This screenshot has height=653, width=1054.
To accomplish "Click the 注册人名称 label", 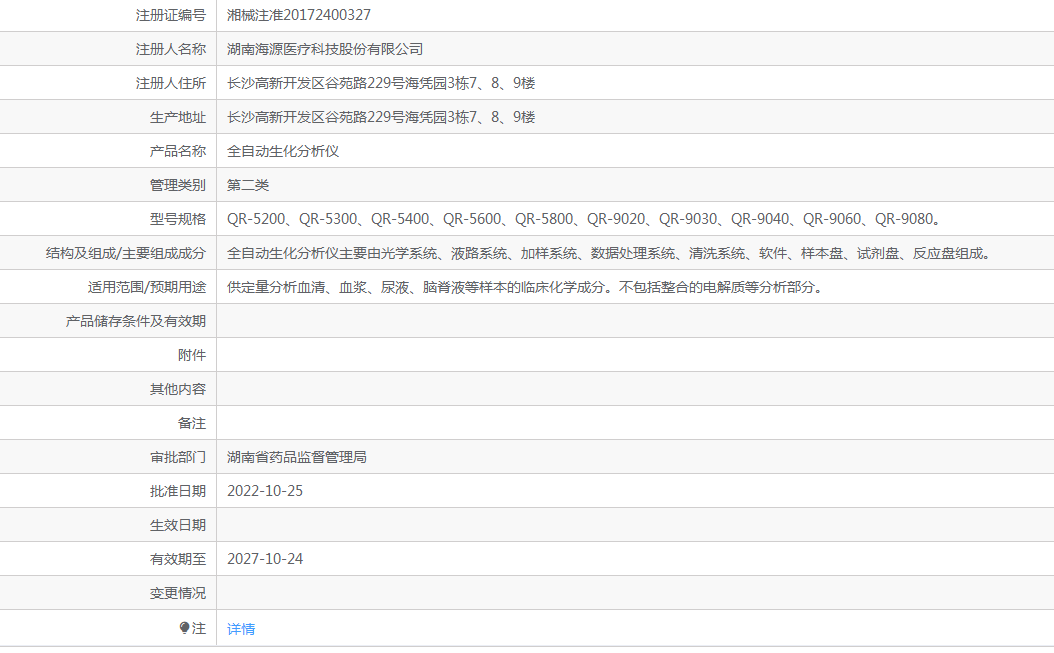I will (171, 49).
